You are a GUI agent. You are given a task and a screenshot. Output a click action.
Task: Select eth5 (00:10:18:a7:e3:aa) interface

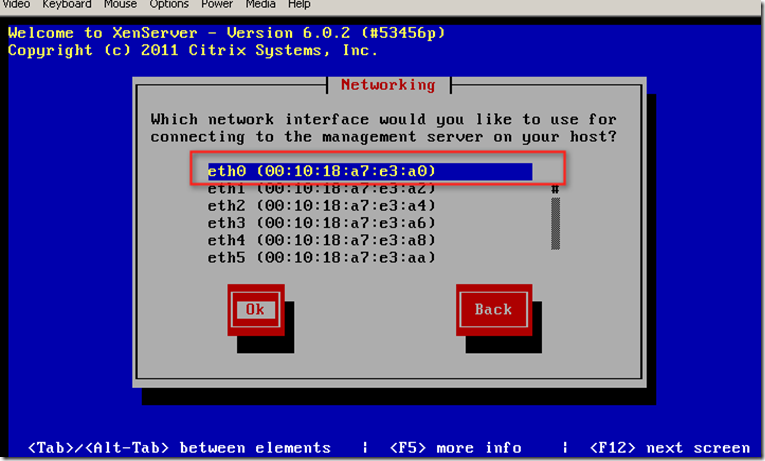click(x=322, y=258)
